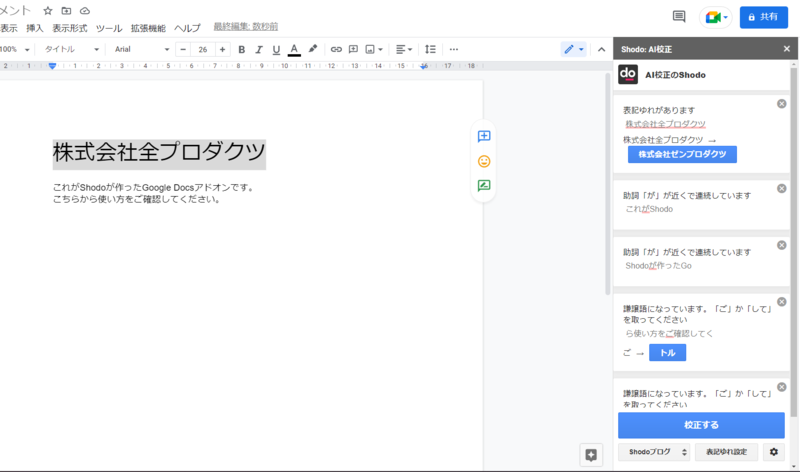This screenshot has height=472, width=800.
Task: Dismiss the これがShodo particle warning
Action: pyautogui.click(x=782, y=189)
